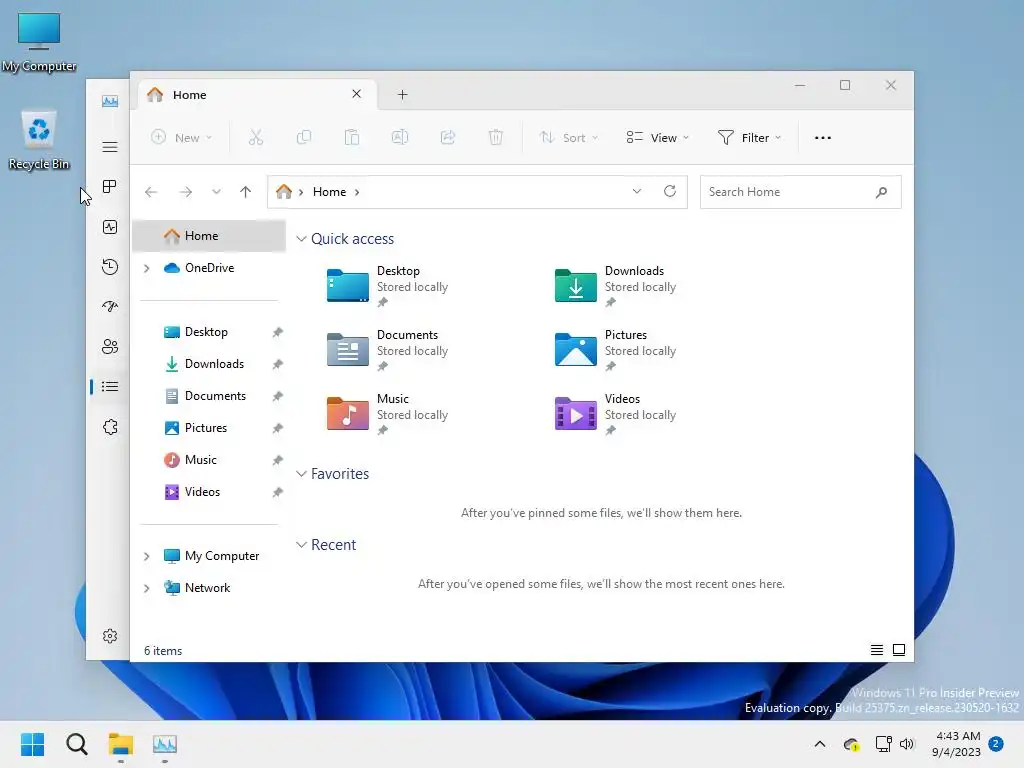This screenshot has width=1024, height=768.
Task: Click the Cut scissors icon in toolbar
Action: [x=255, y=138]
